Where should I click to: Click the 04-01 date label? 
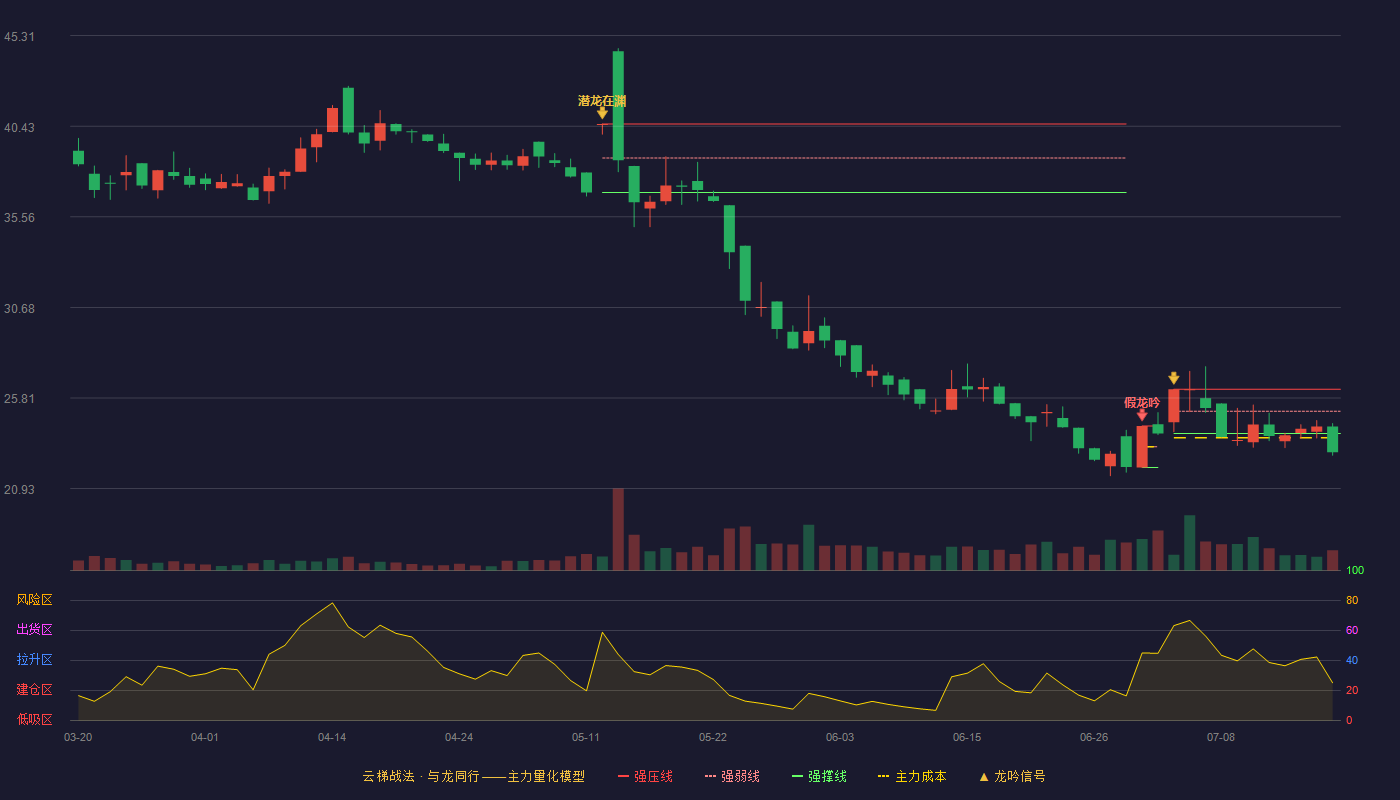(x=205, y=737)
